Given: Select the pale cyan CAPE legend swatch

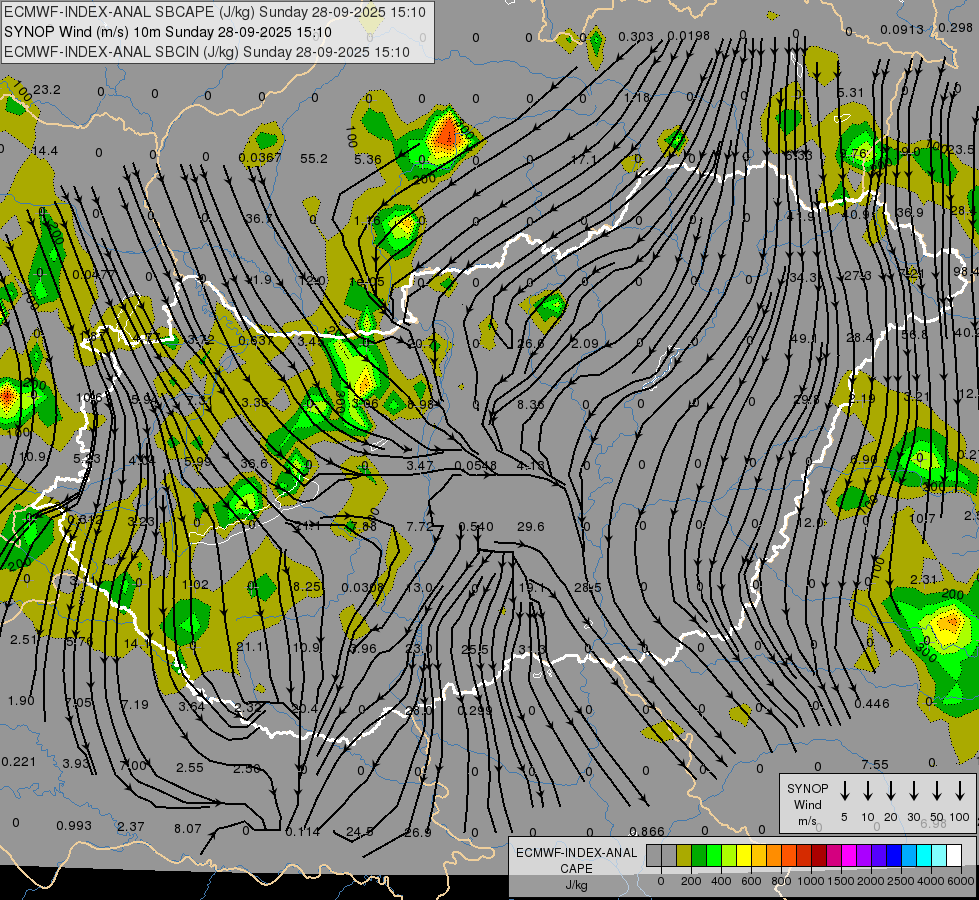Looking at the screenshot, I should (938, 856).
